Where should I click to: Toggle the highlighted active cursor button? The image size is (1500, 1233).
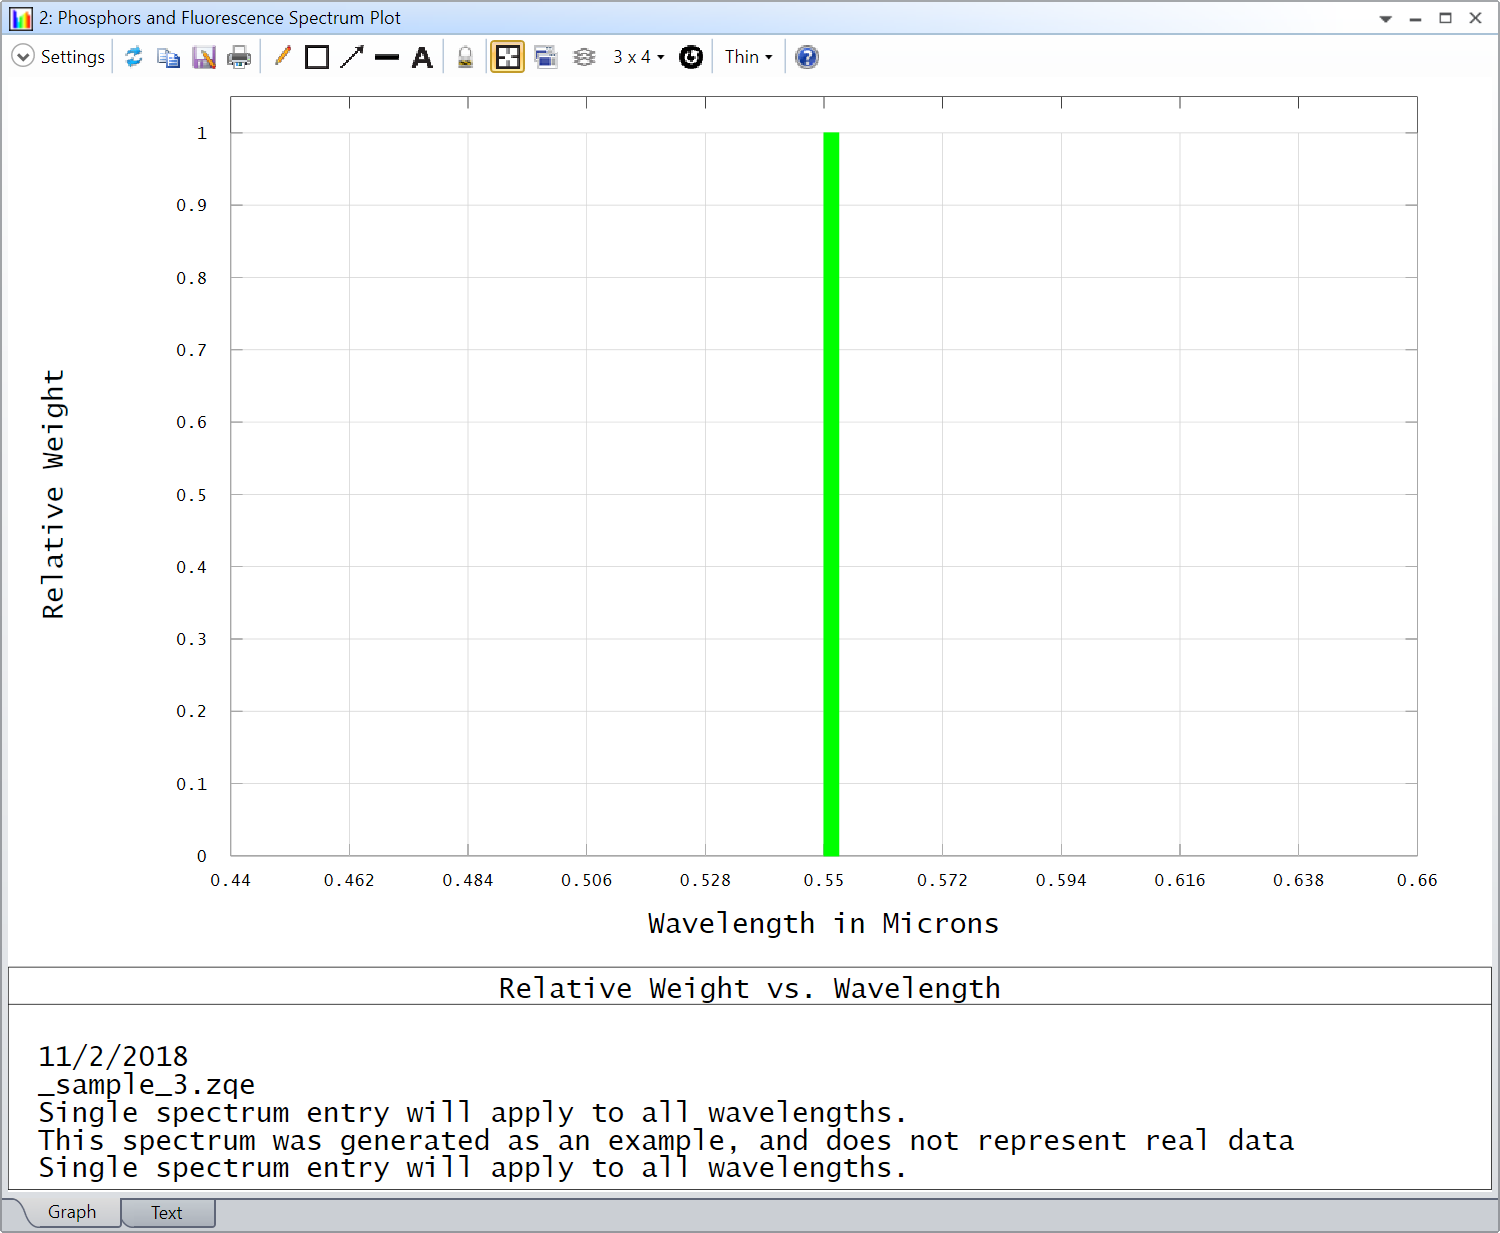[x=508, y=57]
